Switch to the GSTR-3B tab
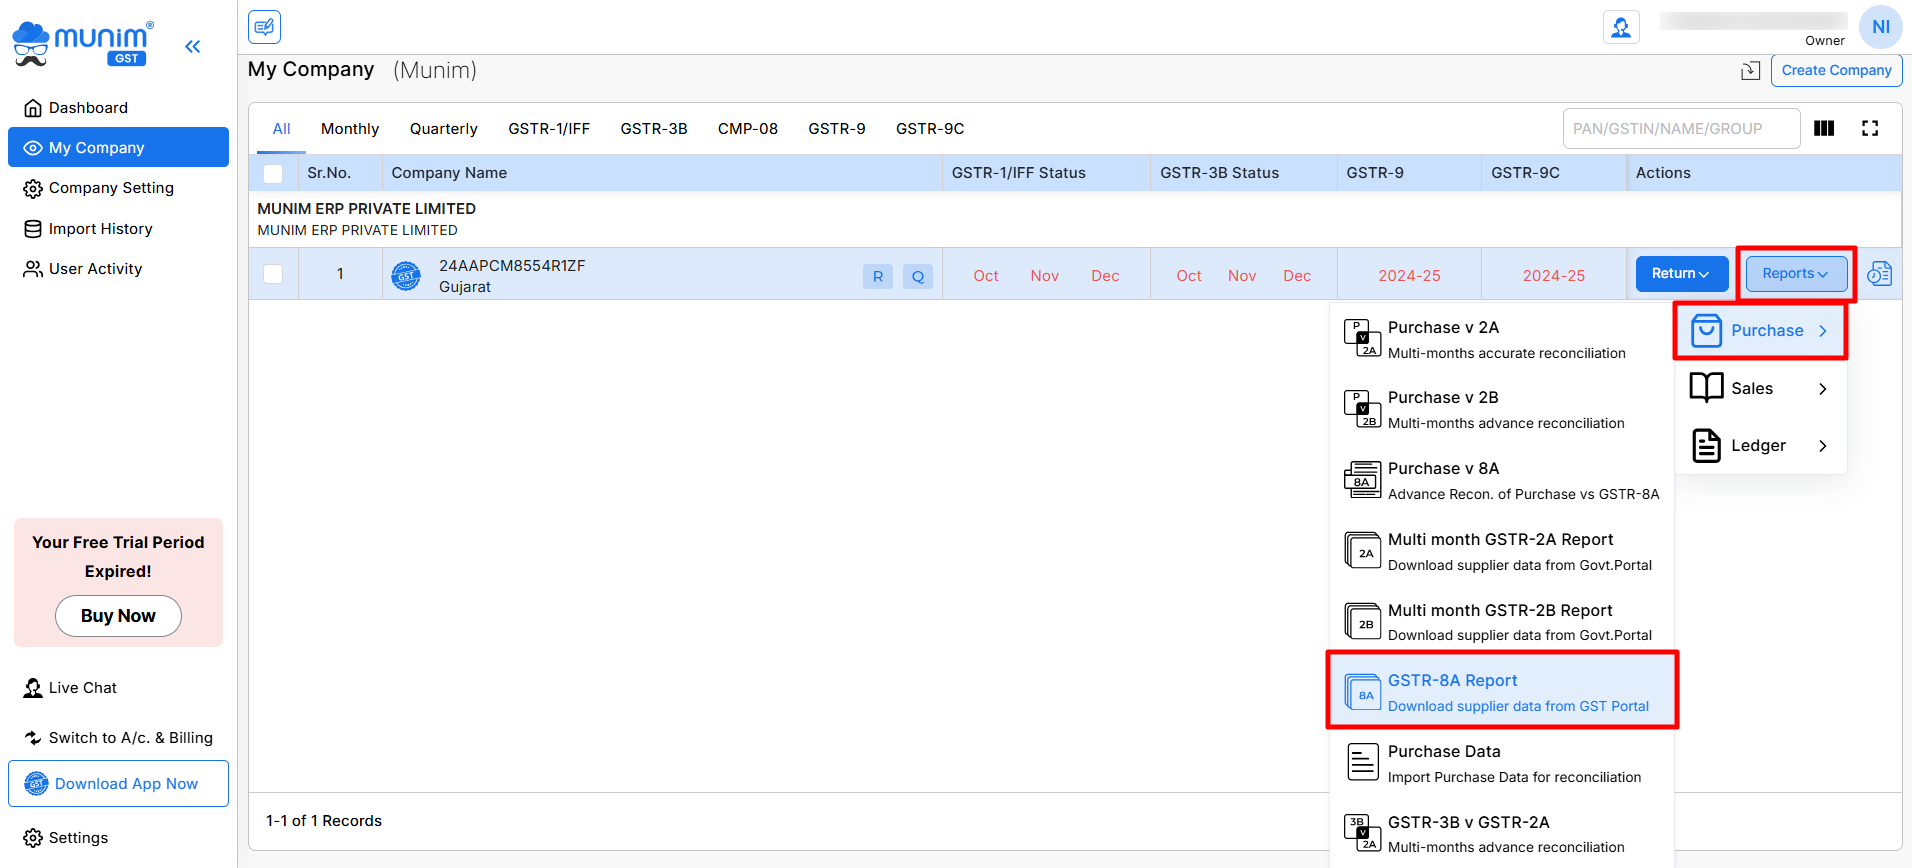 pos(653,129)
